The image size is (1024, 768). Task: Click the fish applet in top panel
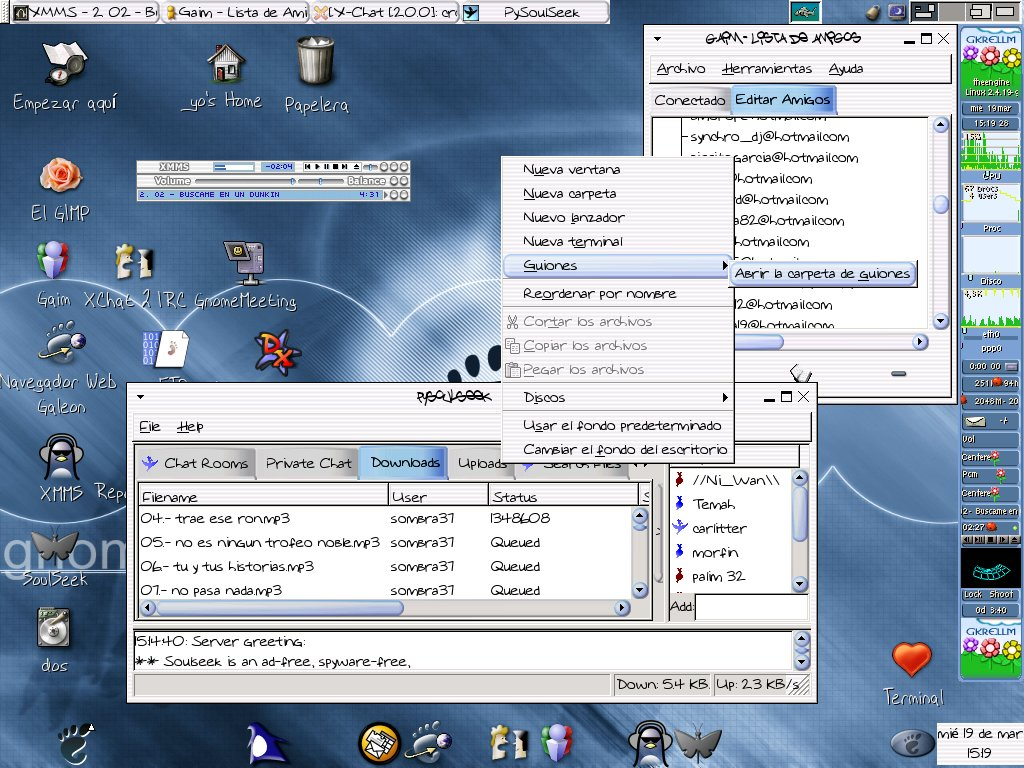pos(805,12)
